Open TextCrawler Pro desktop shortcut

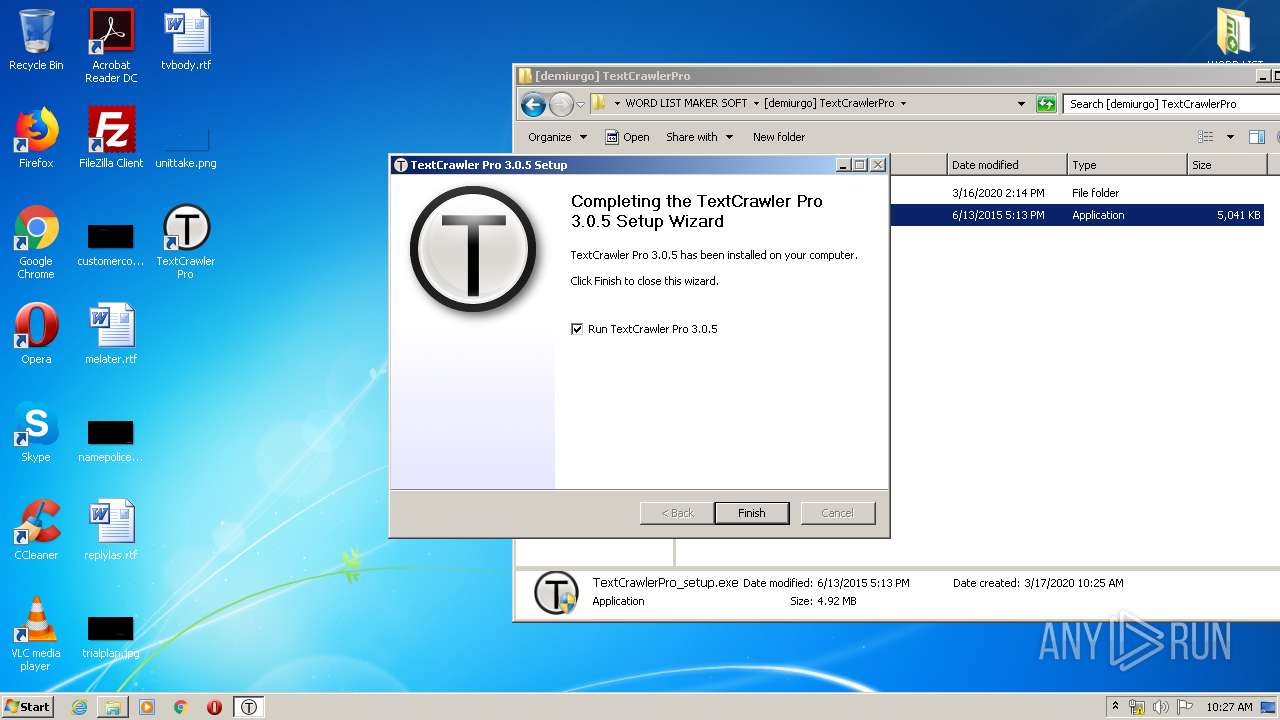click(x=186, y=243)
